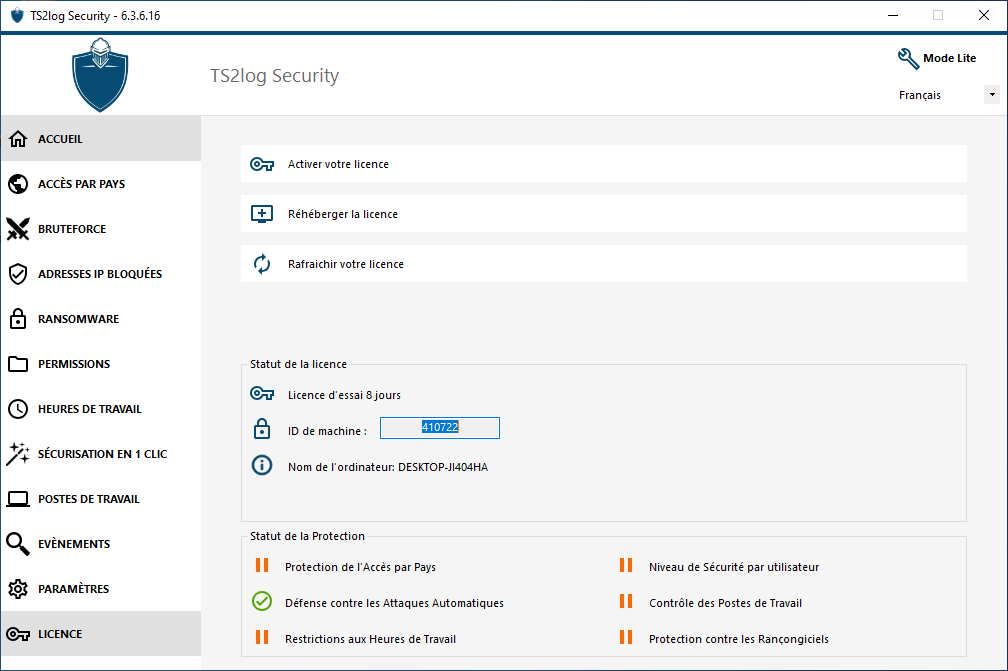The image size is (1008, 671).
Task: Click Protection contre les Rançongiciels label
Action: point(739,639)
